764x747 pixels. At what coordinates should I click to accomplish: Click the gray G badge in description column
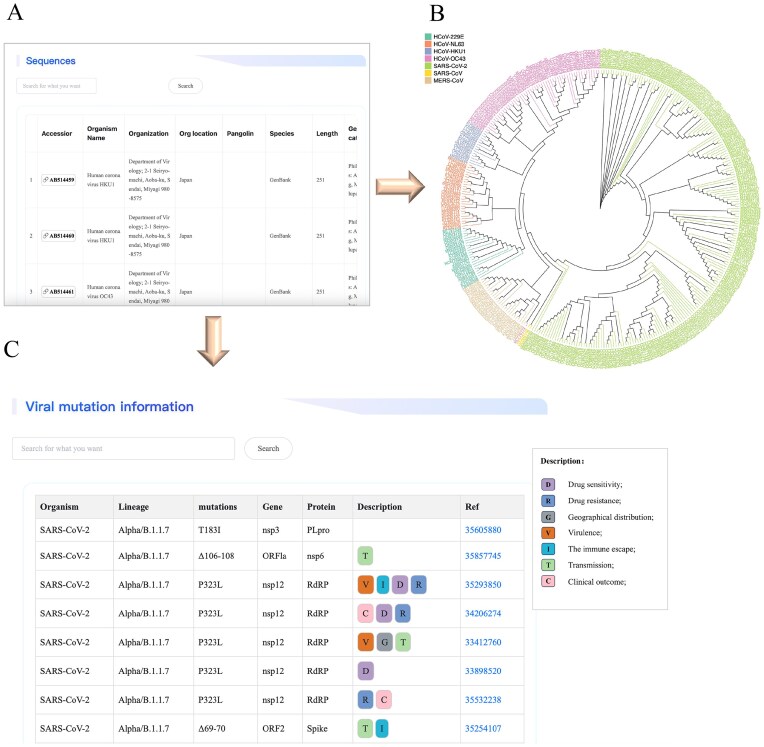click(x=384, y=642)
